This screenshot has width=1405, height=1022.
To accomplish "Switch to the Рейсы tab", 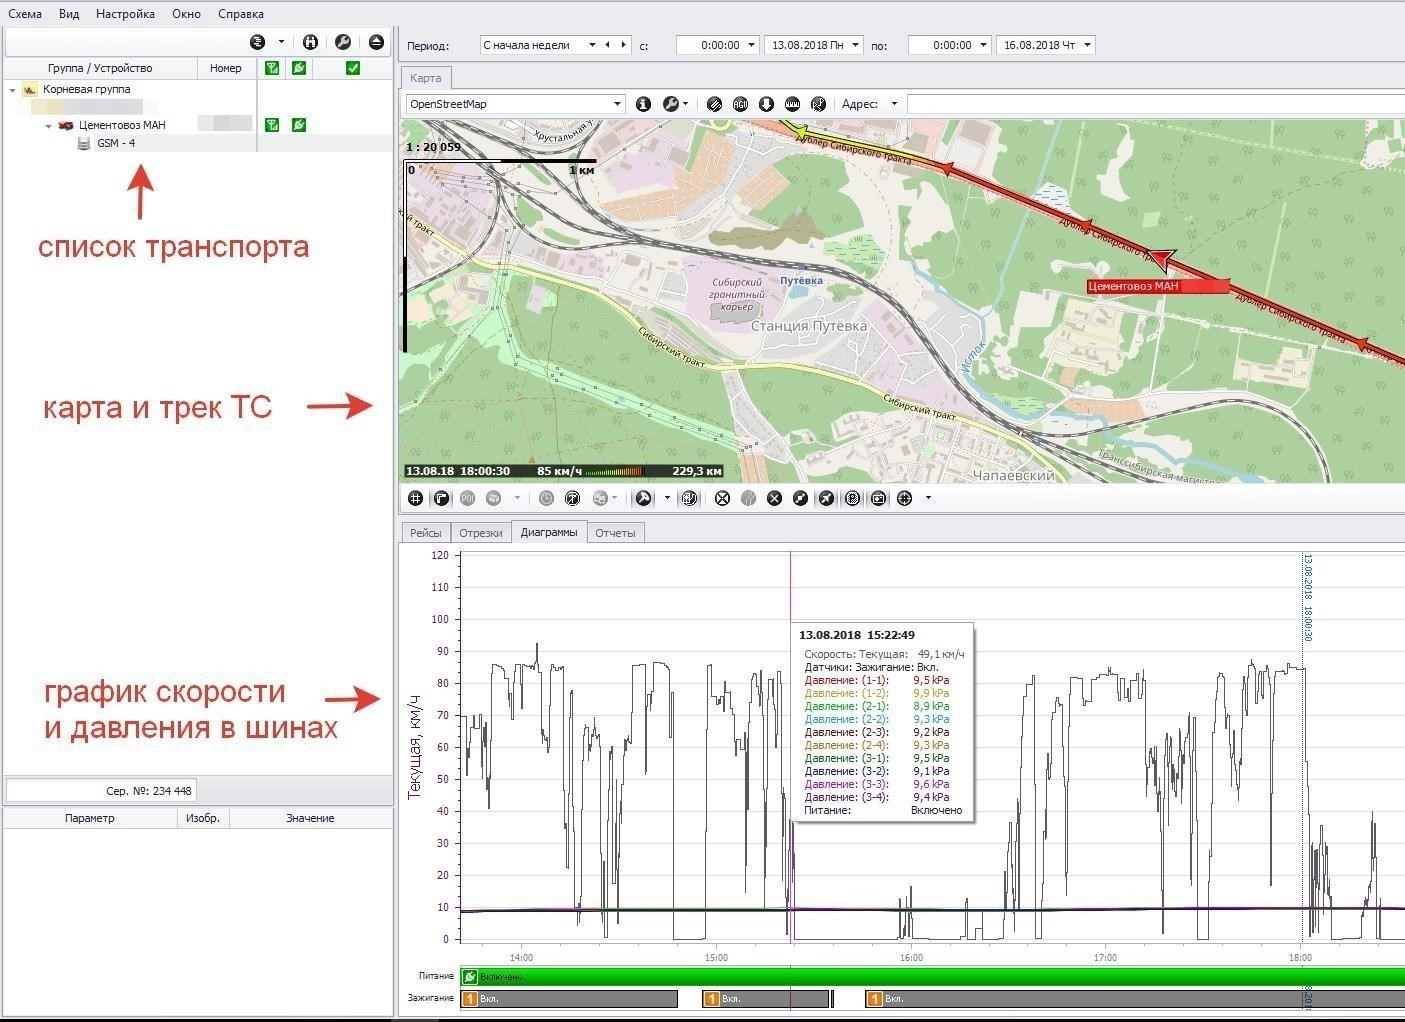I will pyautogui.click(x=426, y=533).
